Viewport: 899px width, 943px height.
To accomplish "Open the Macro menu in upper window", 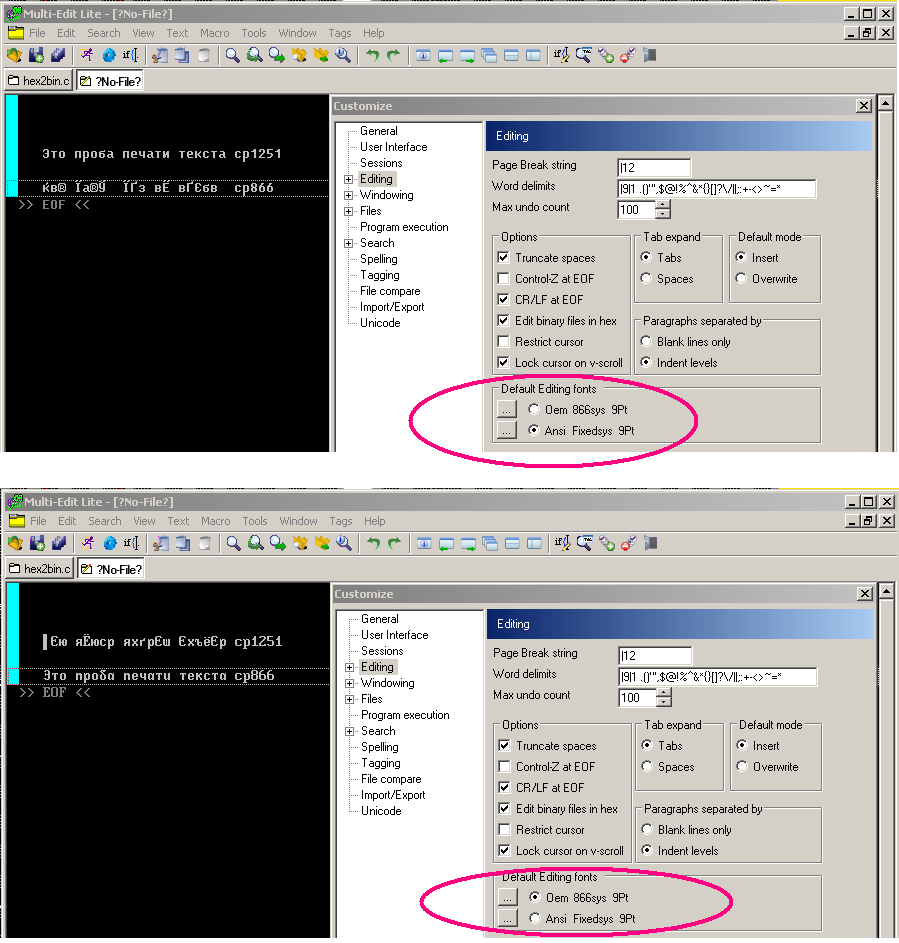I will (215, 33).
